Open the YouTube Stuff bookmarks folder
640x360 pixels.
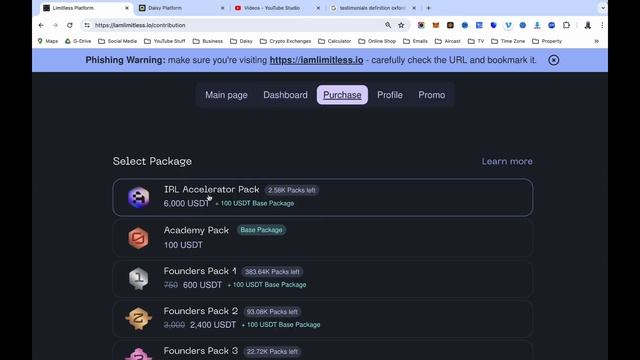click(165, 41)
